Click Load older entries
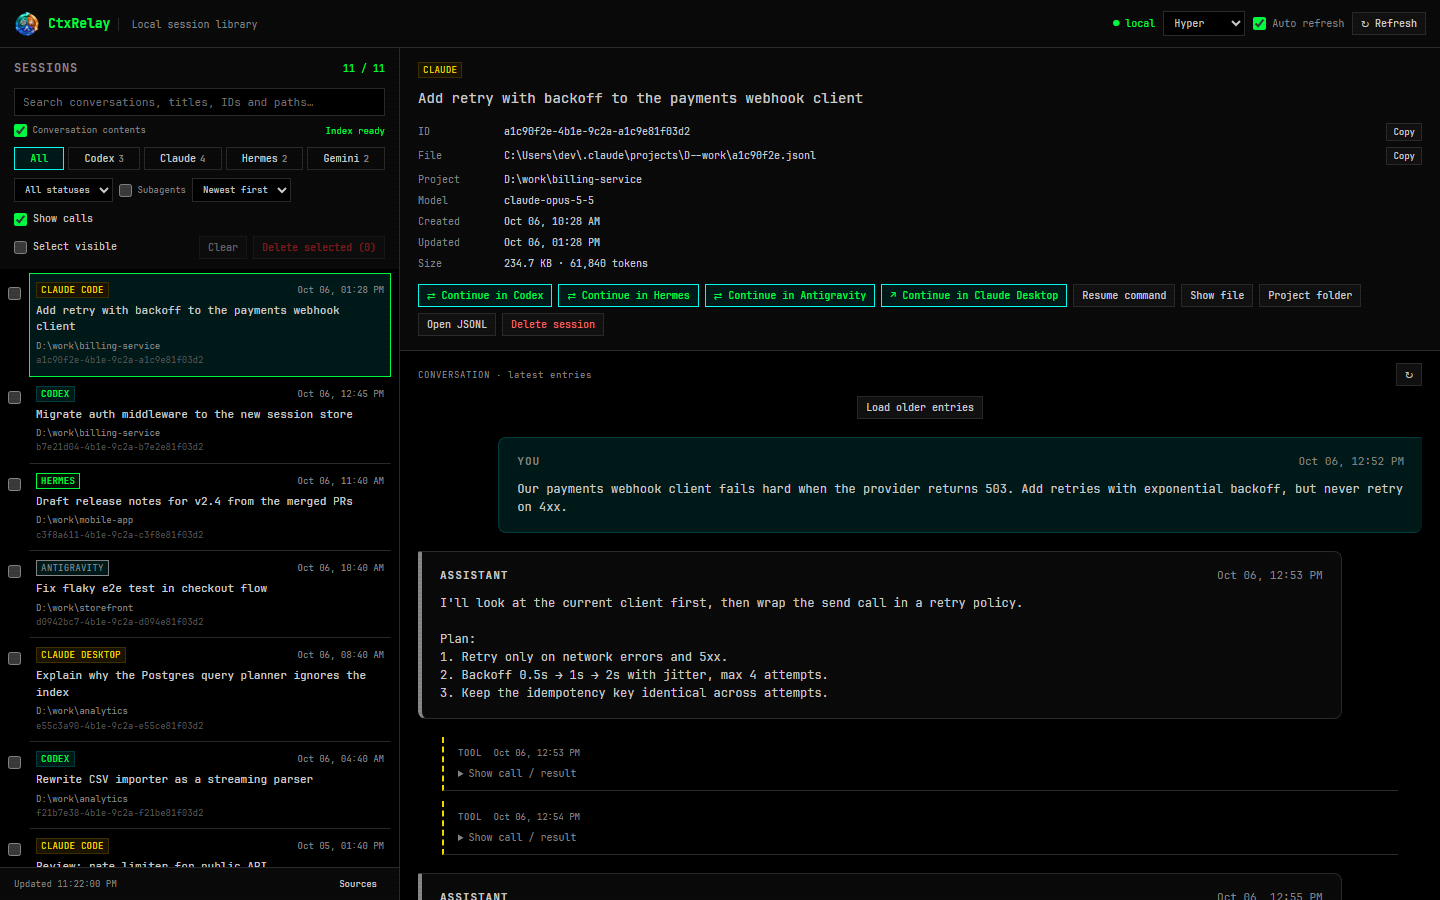Image resolution: width=1440 pixels, height=900 pixels. [920, 408]
